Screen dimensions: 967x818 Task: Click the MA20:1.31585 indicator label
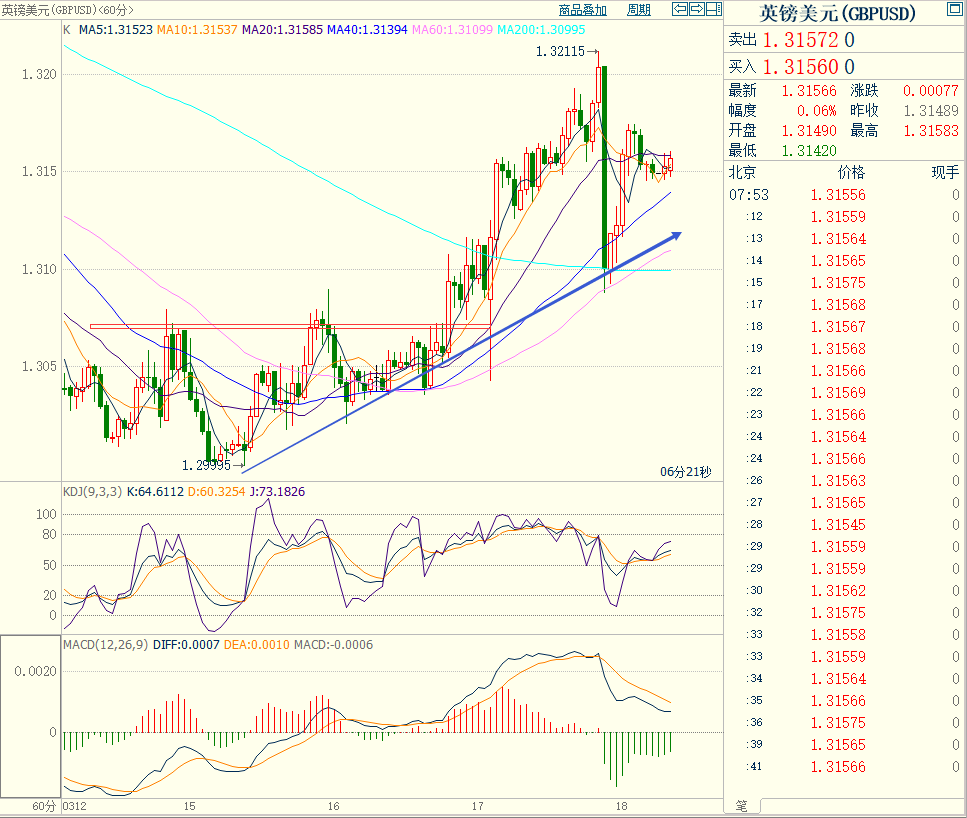[282, 30]
